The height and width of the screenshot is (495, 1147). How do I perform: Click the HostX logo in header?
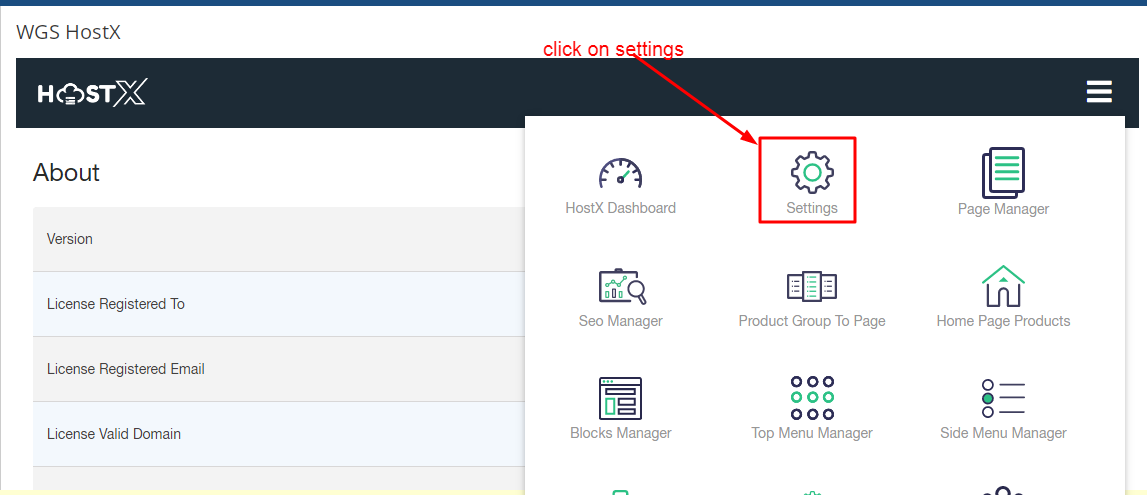pos(92,93)
